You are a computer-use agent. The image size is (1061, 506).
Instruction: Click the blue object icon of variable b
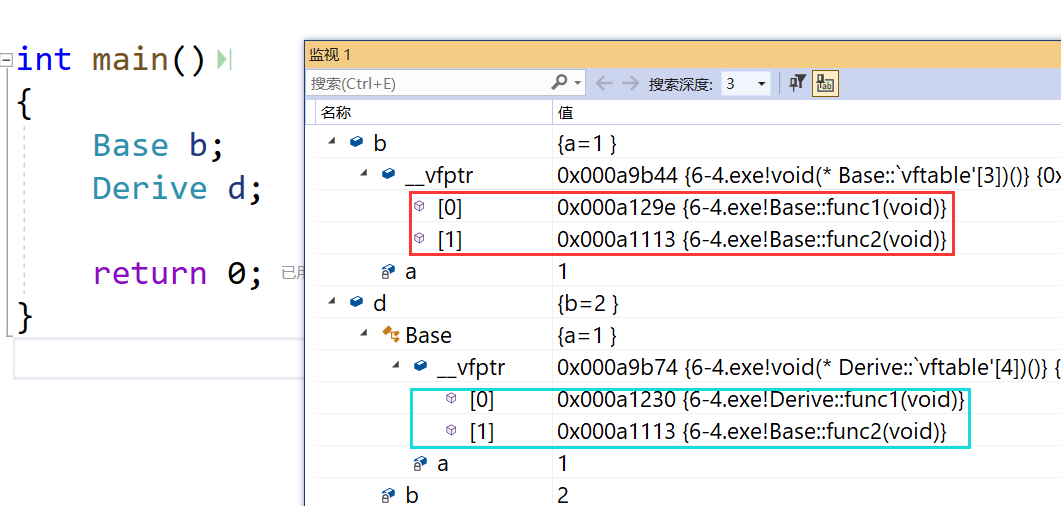[x=357, y=142]
